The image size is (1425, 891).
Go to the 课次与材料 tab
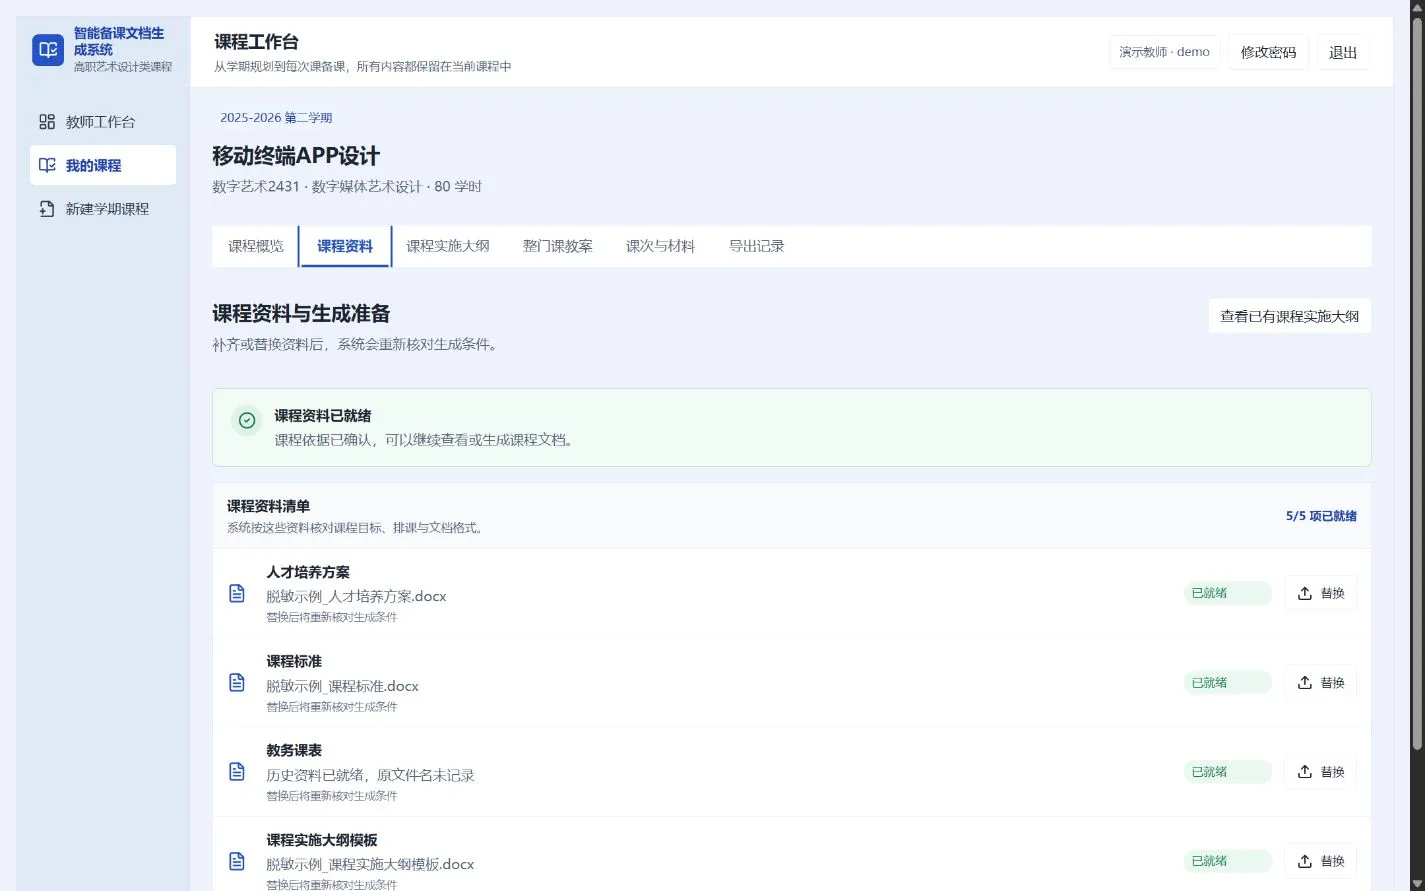click(660, 246)
